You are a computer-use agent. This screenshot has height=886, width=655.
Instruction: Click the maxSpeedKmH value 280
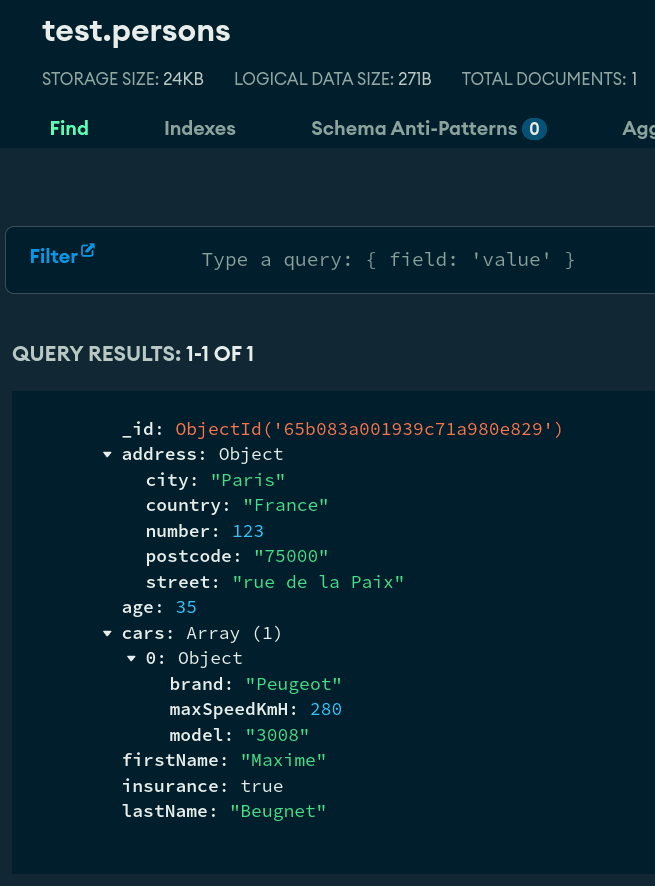(x=326, y=710)
